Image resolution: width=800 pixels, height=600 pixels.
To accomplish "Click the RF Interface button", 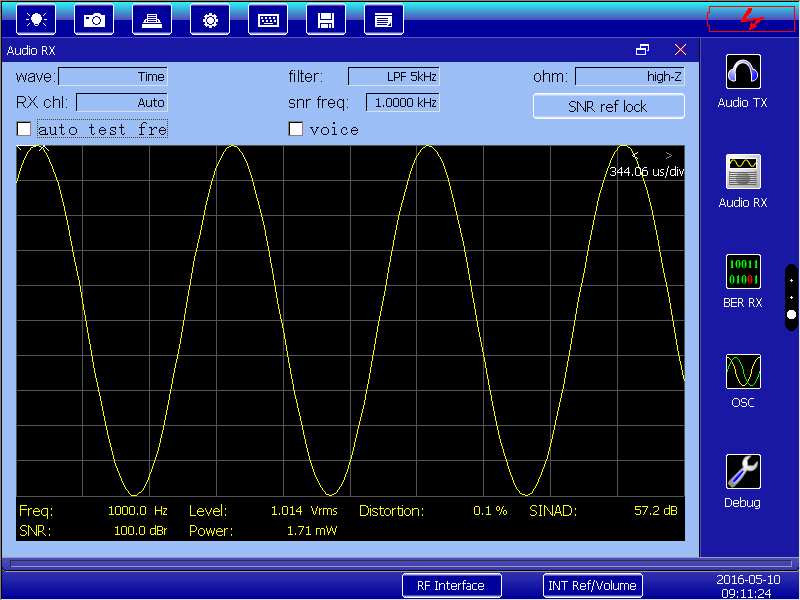I will coord(452,585).
